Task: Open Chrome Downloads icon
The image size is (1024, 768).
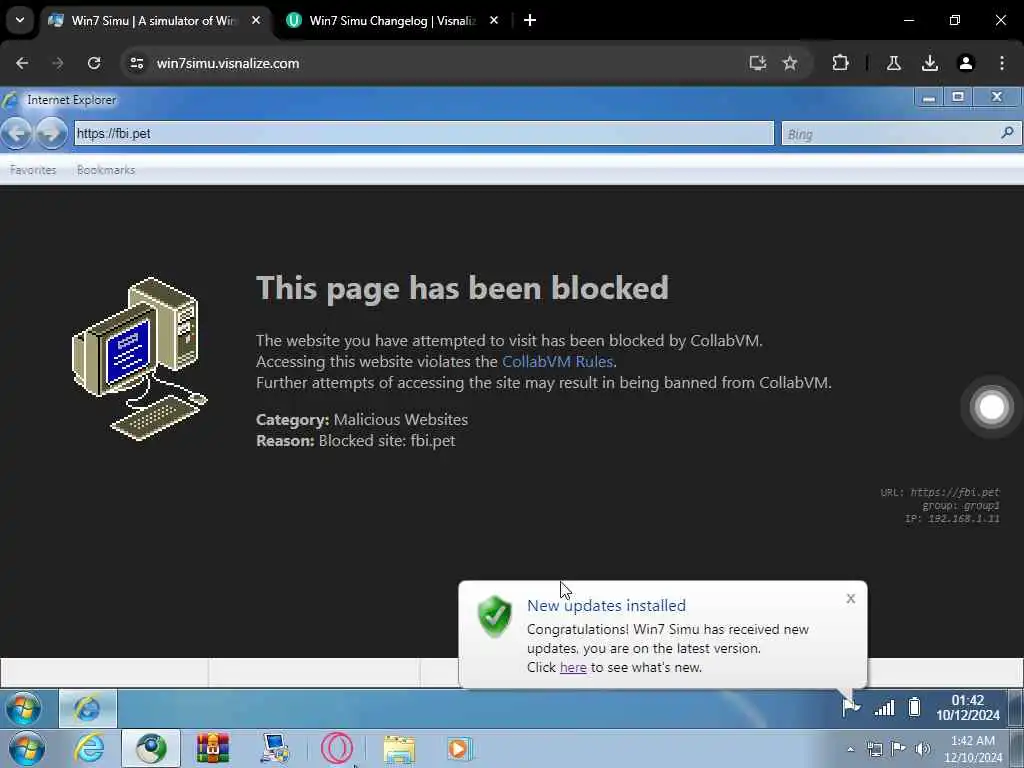Action: tap(929, 63)
